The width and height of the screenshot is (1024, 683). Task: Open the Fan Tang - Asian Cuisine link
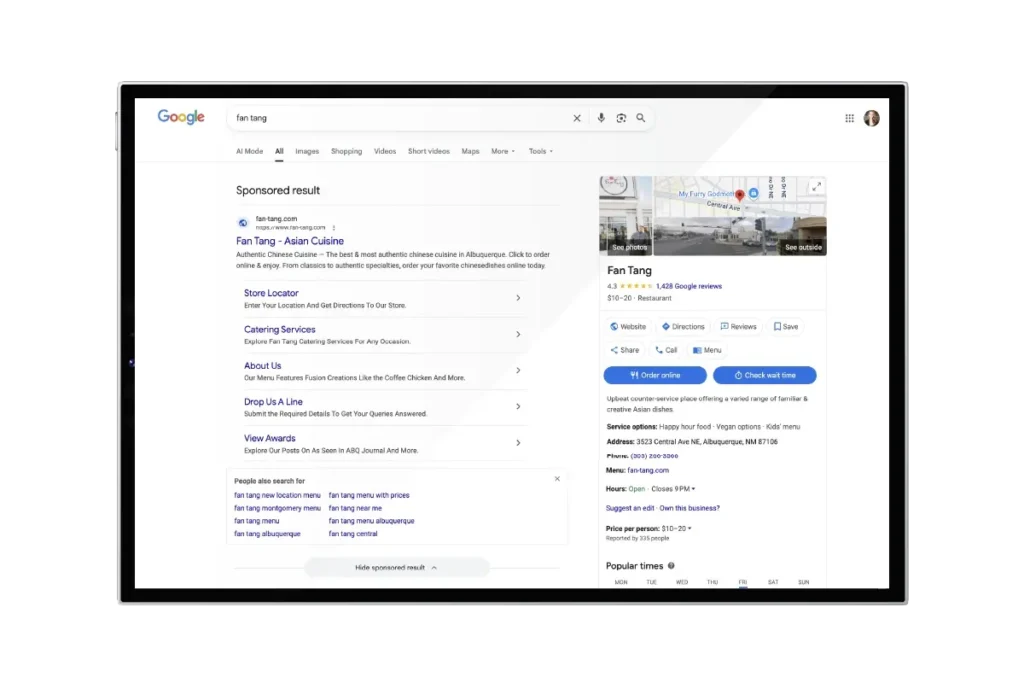click(290, 241)
